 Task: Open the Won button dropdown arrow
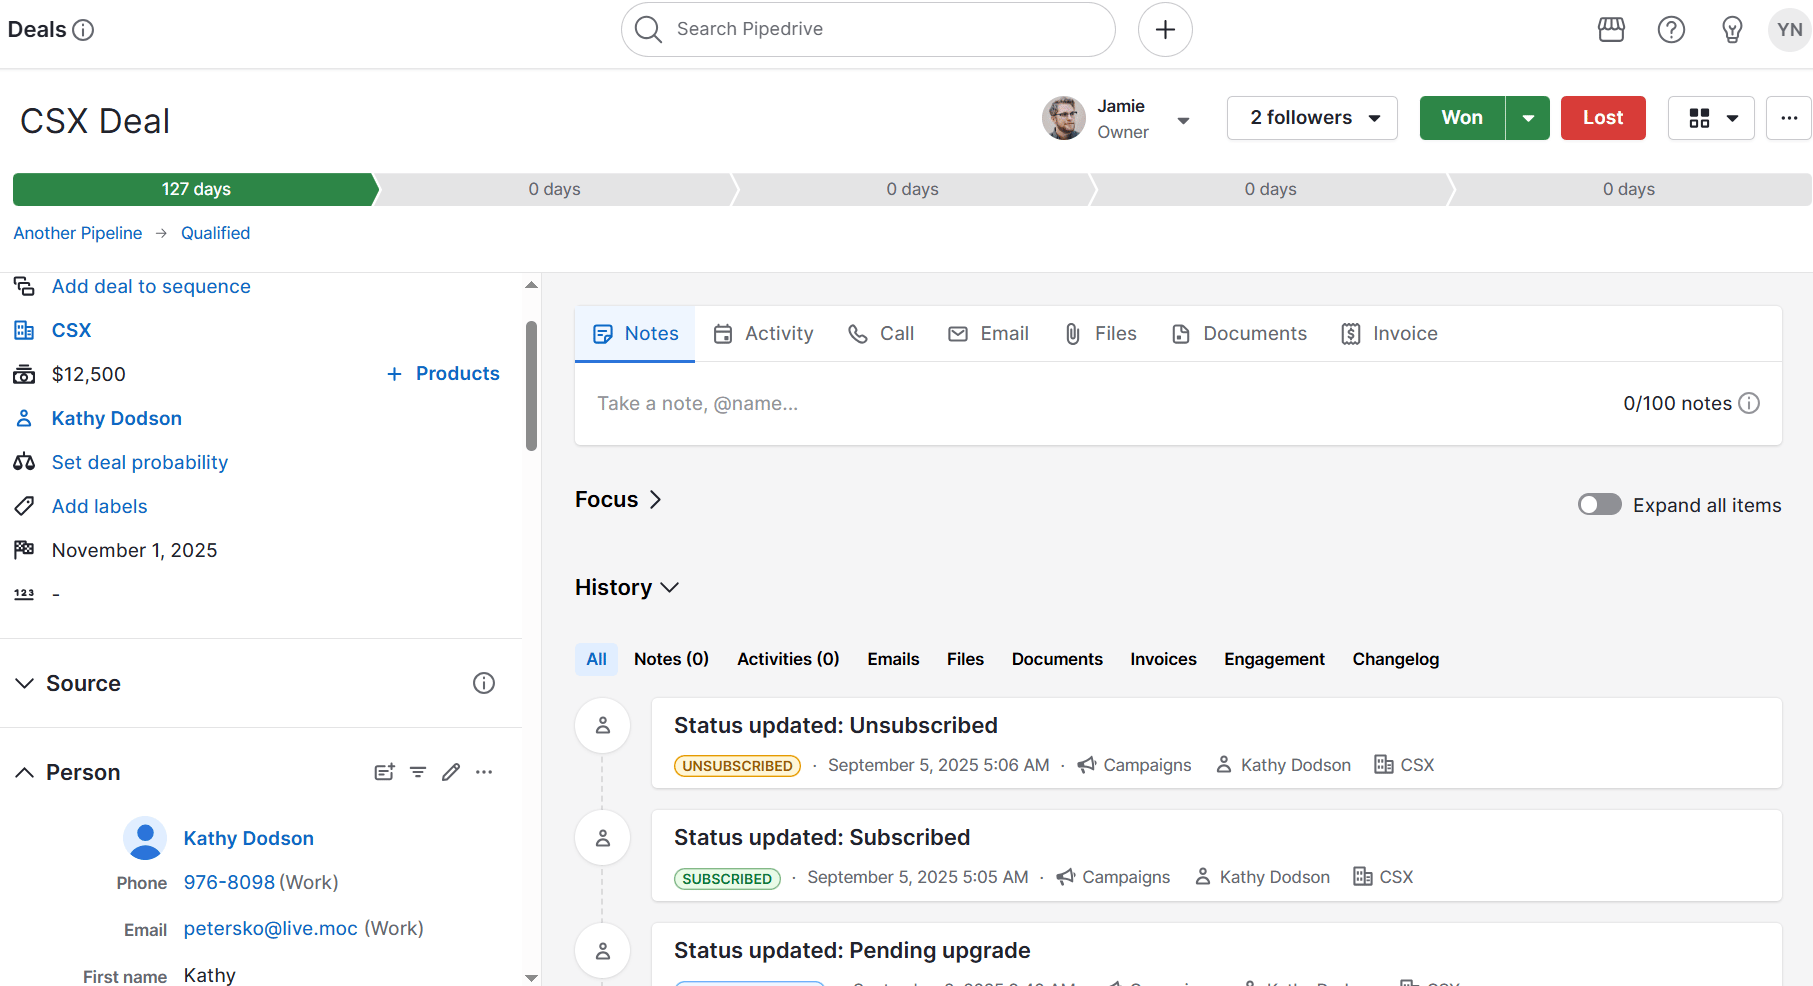click(x=1527, y=117)
